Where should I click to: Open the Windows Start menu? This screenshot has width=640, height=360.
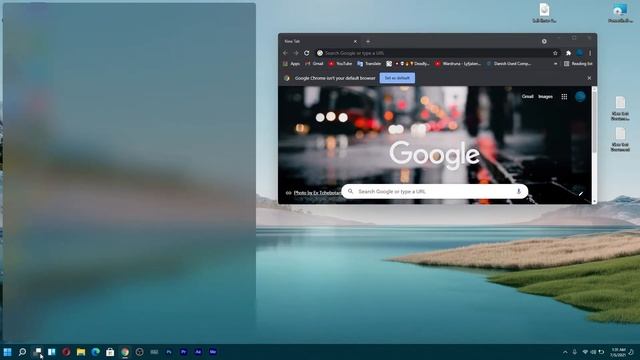tap(7, 352)
